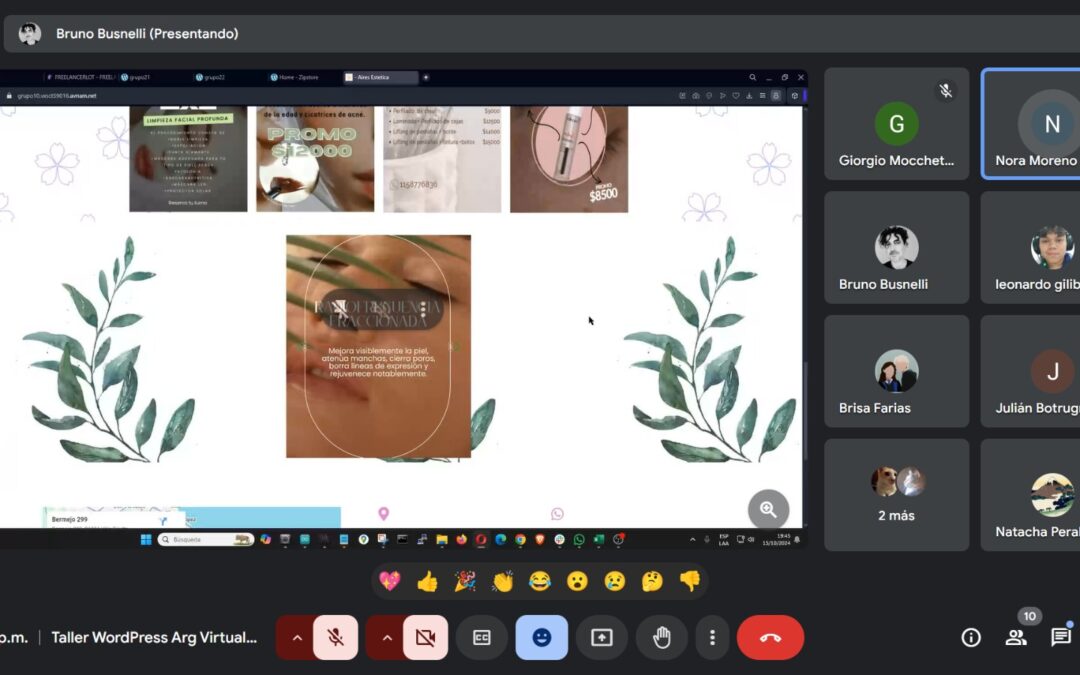This screenshot has width=1080, height=675.
Task: Open Opera from the shared taskbar
Action: pyautogui.click(x=481, y=539)
